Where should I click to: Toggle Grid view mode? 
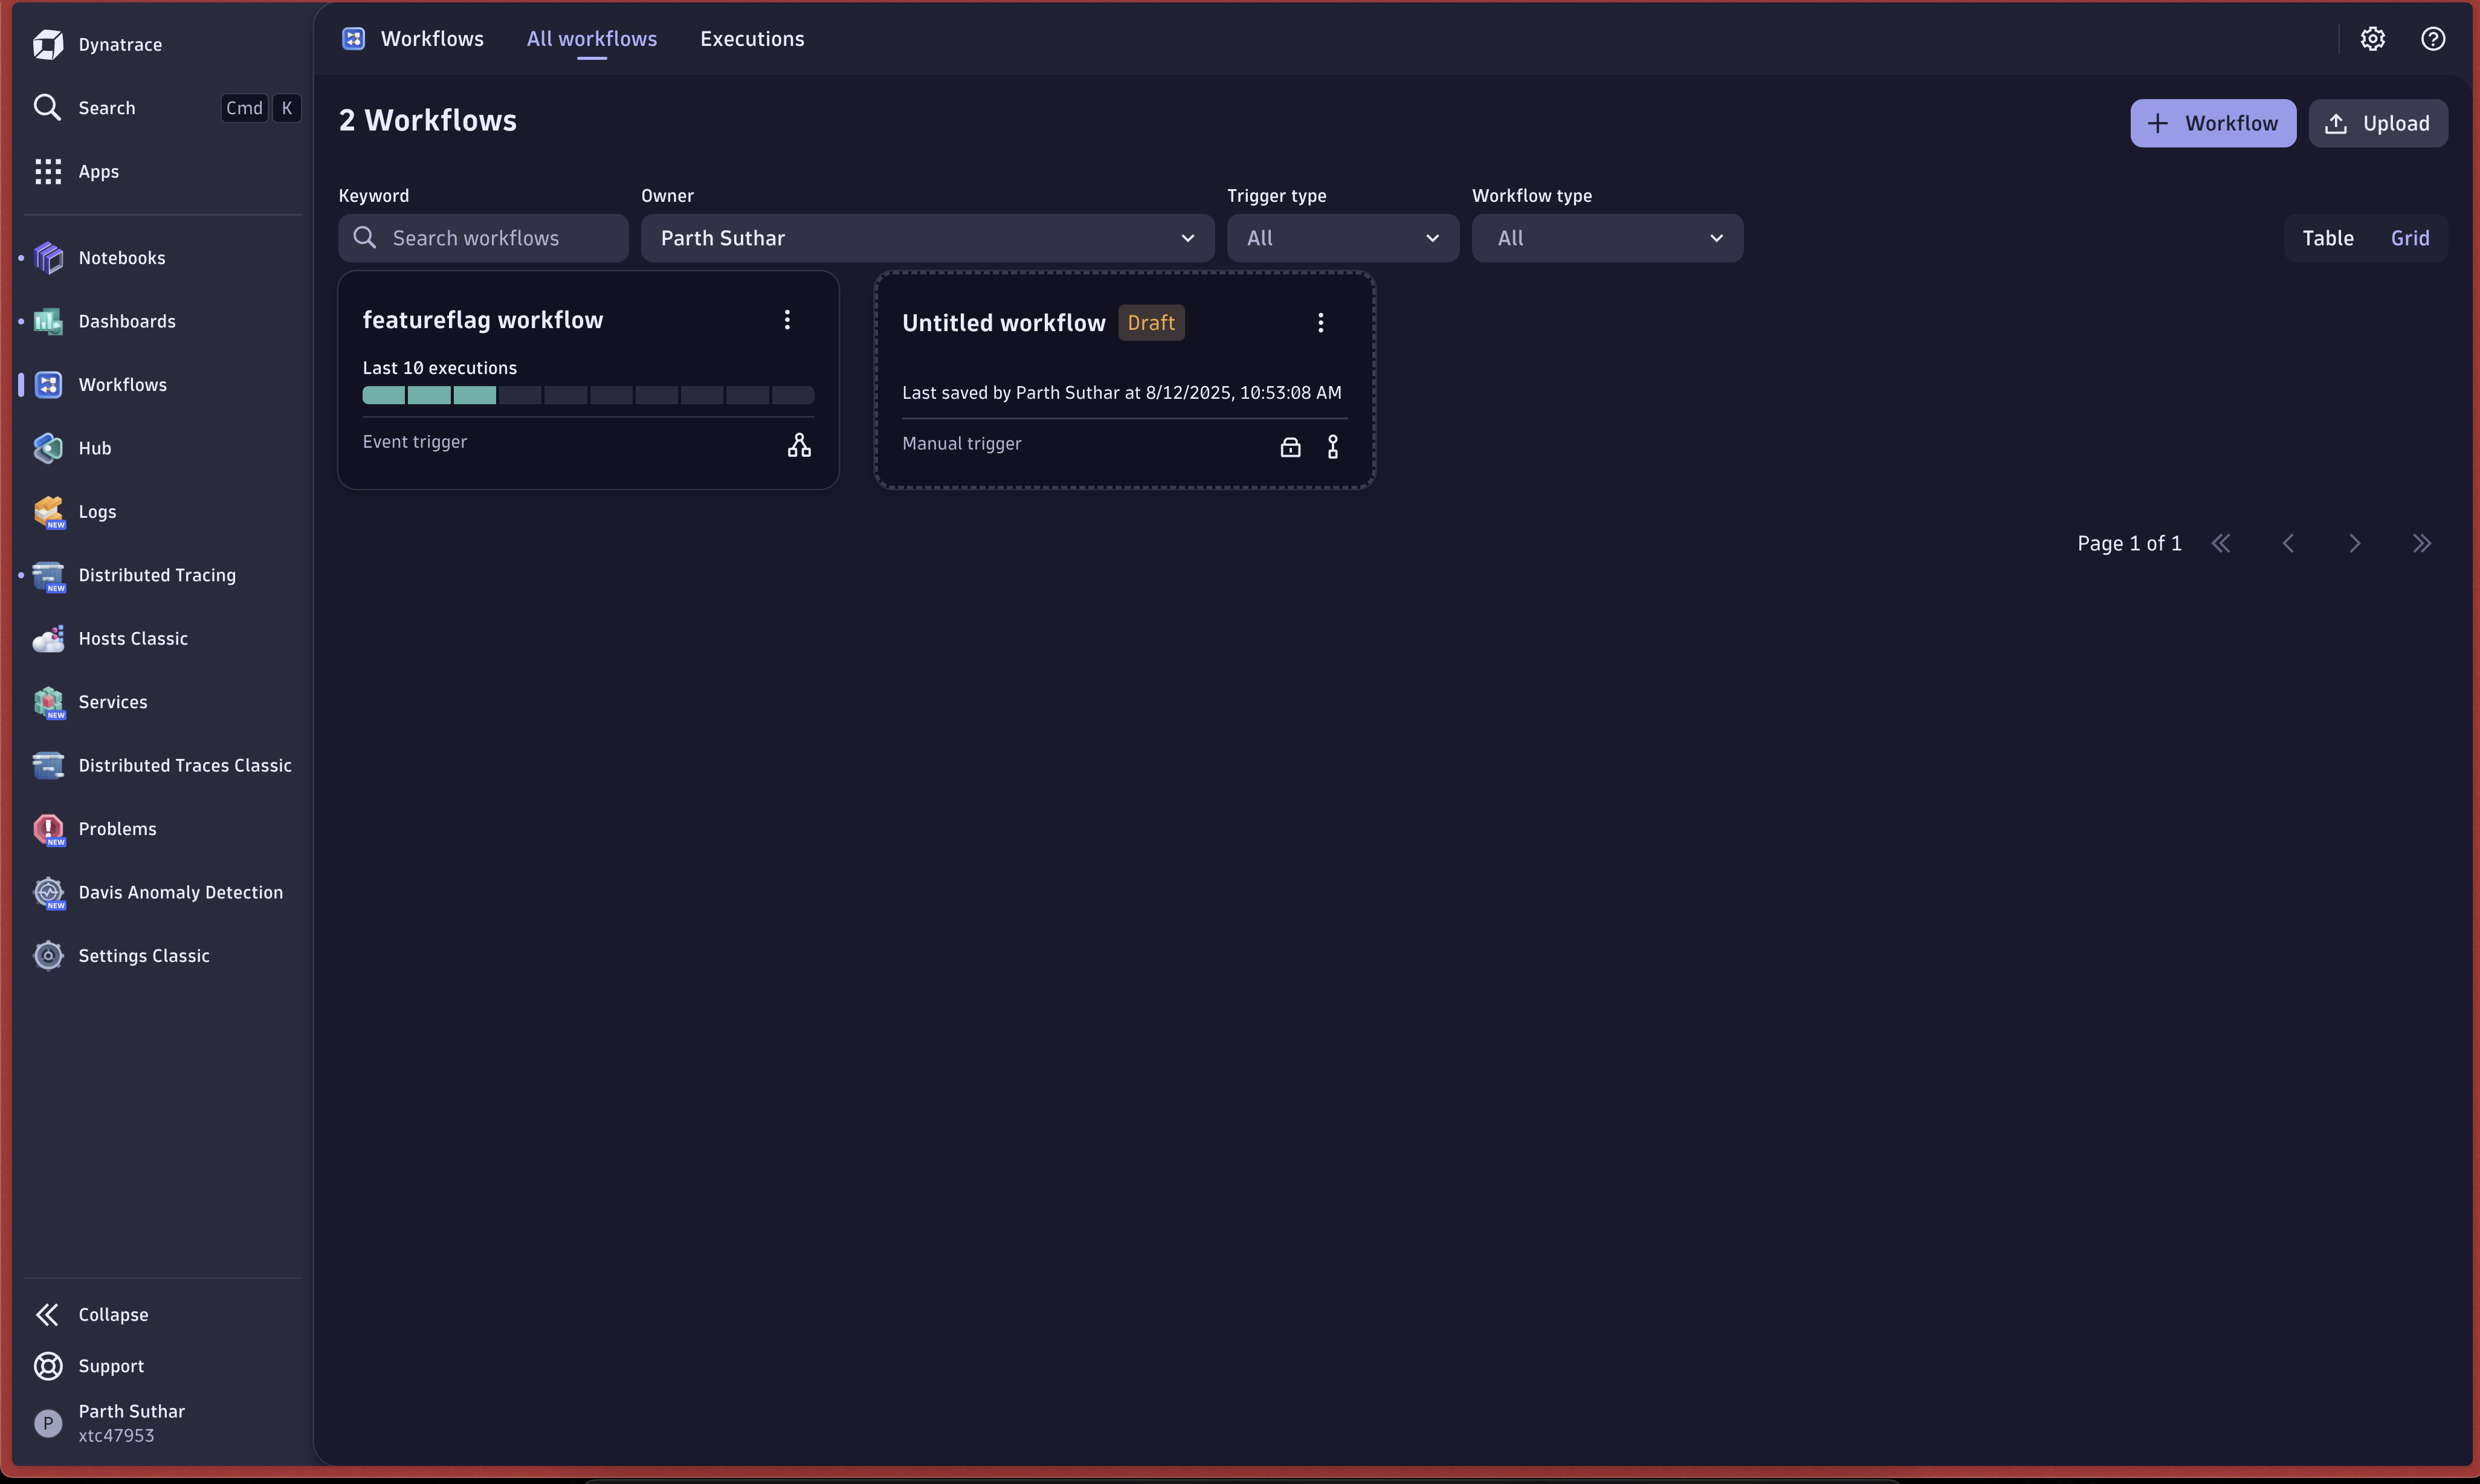(x=2410, y=237)
